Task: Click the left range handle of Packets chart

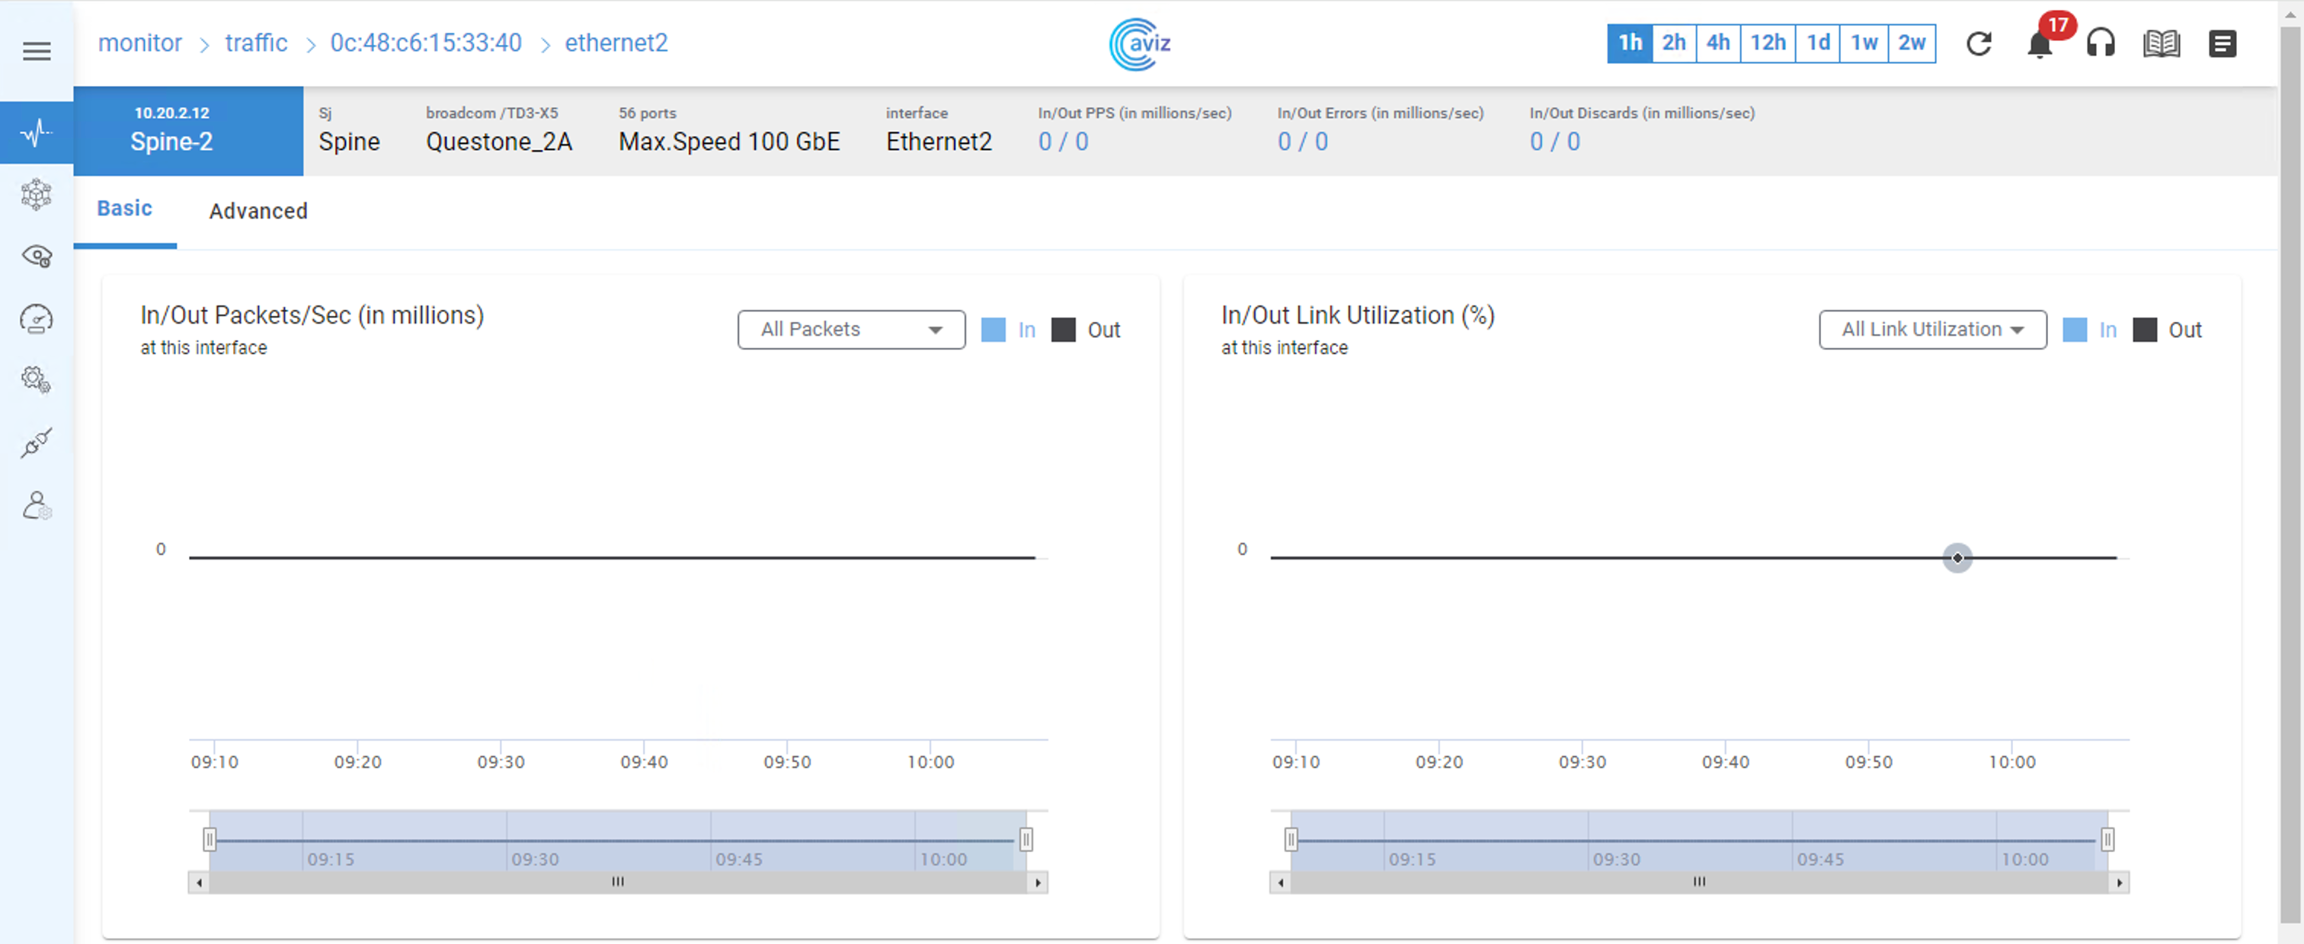Action: pos(210,839)
